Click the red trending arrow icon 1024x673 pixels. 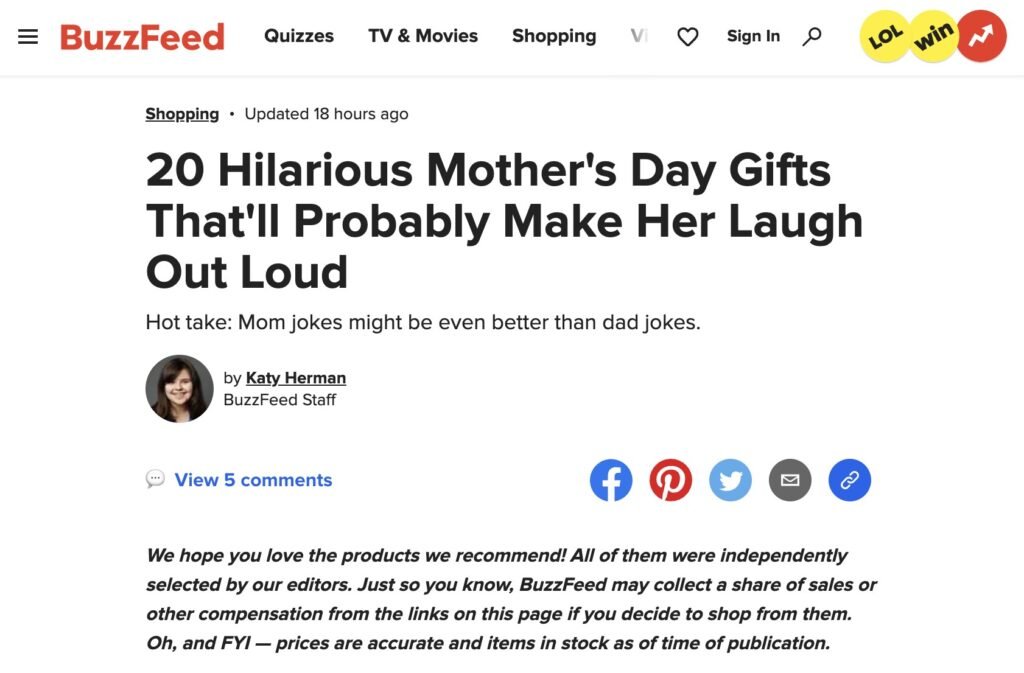pos(981,36)
